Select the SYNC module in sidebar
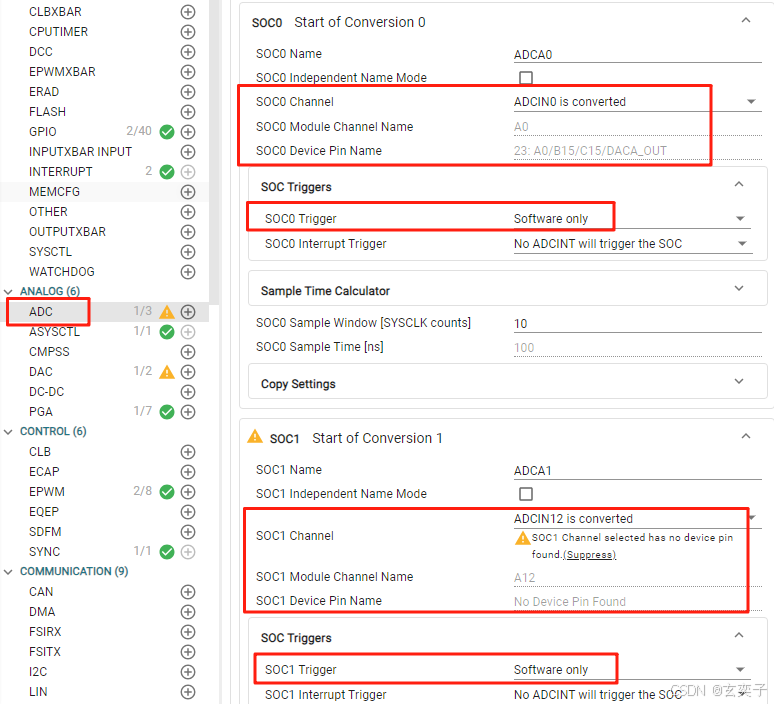This screenshot has width=774, height=704. 44,552
